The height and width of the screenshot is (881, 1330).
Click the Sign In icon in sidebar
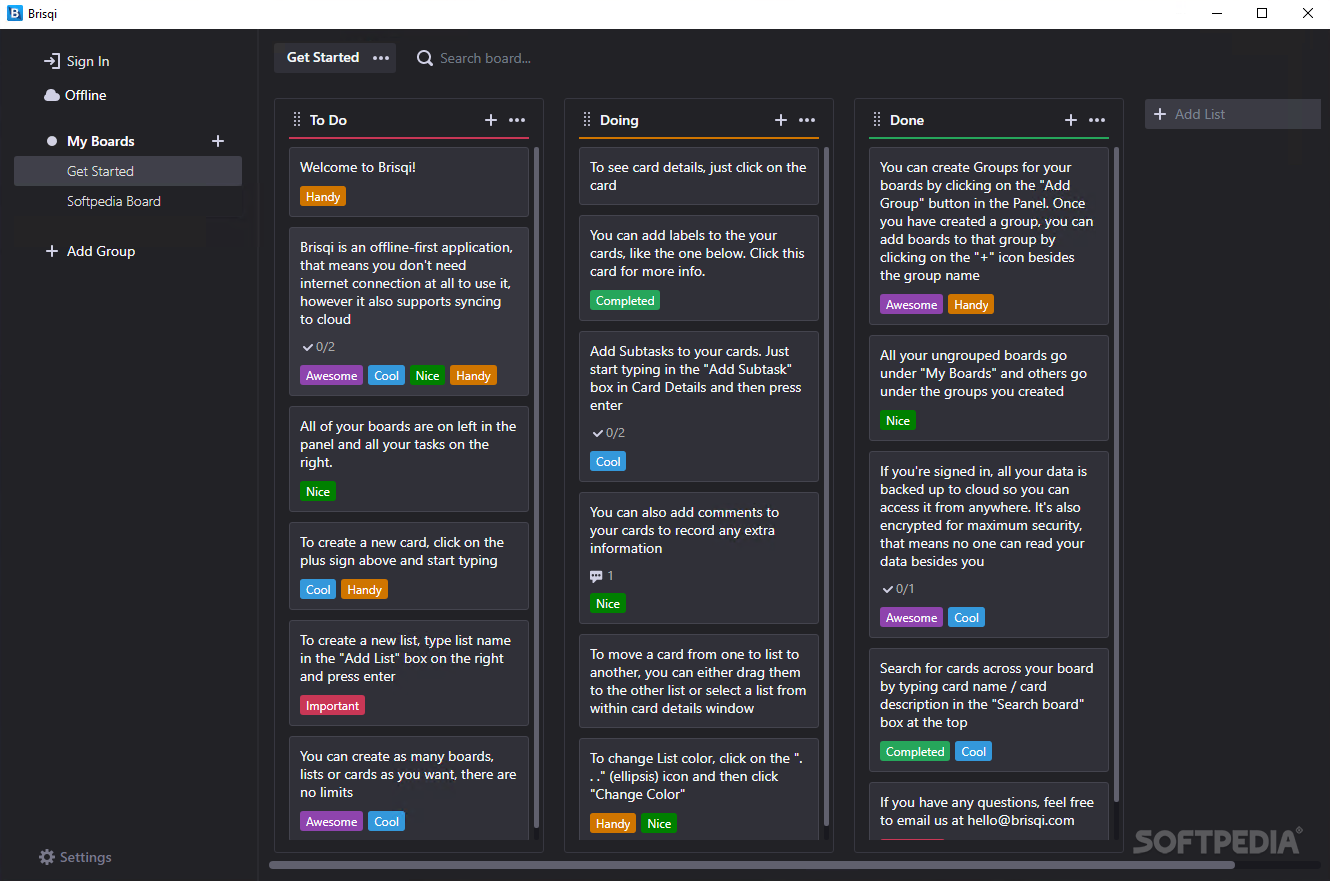pos(51,61)
